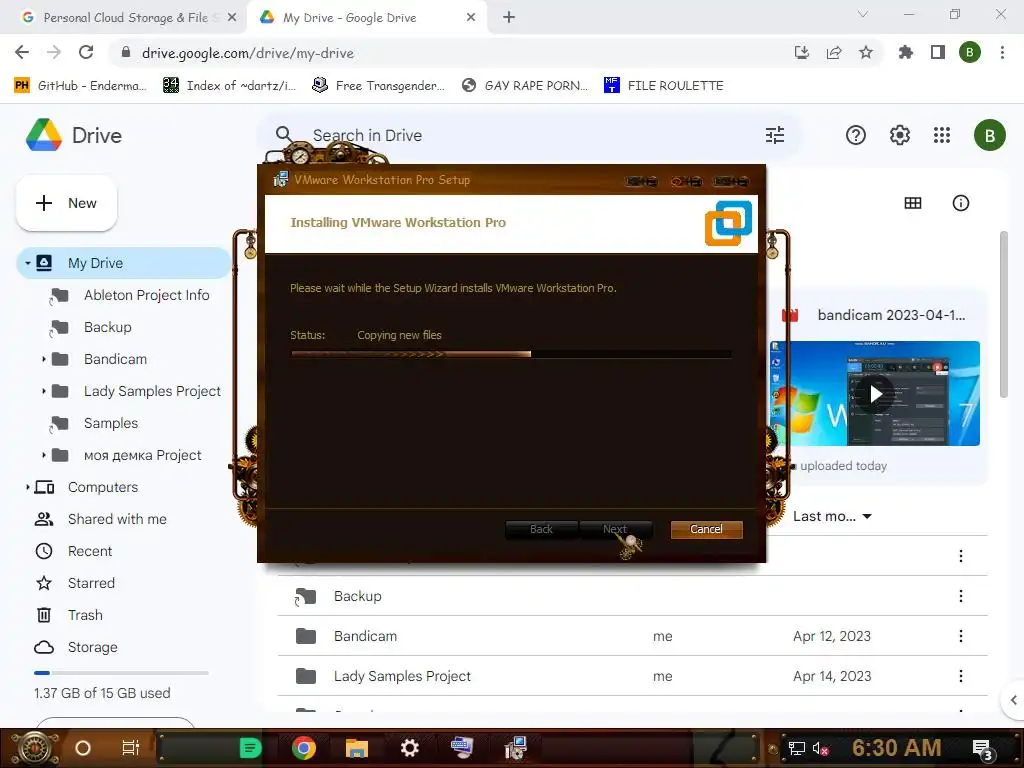Open Chrome profile B in toolbar
Screen dimensions: 1024x768
tap(970, 52)
